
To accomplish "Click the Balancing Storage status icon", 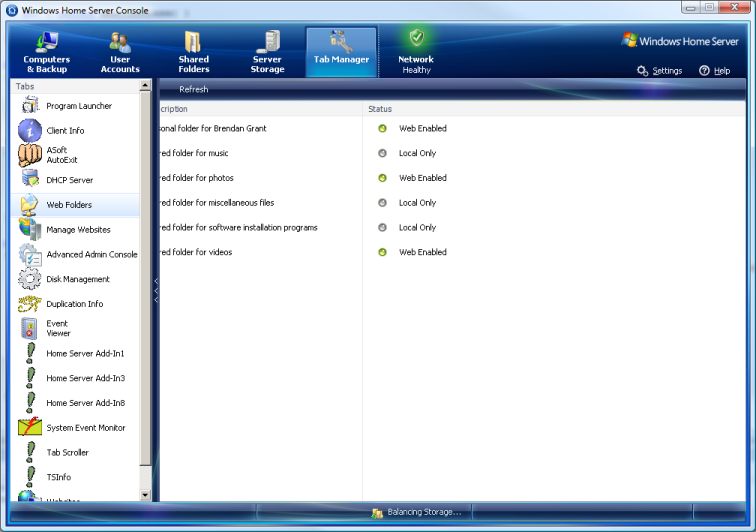I will (377, 513).
